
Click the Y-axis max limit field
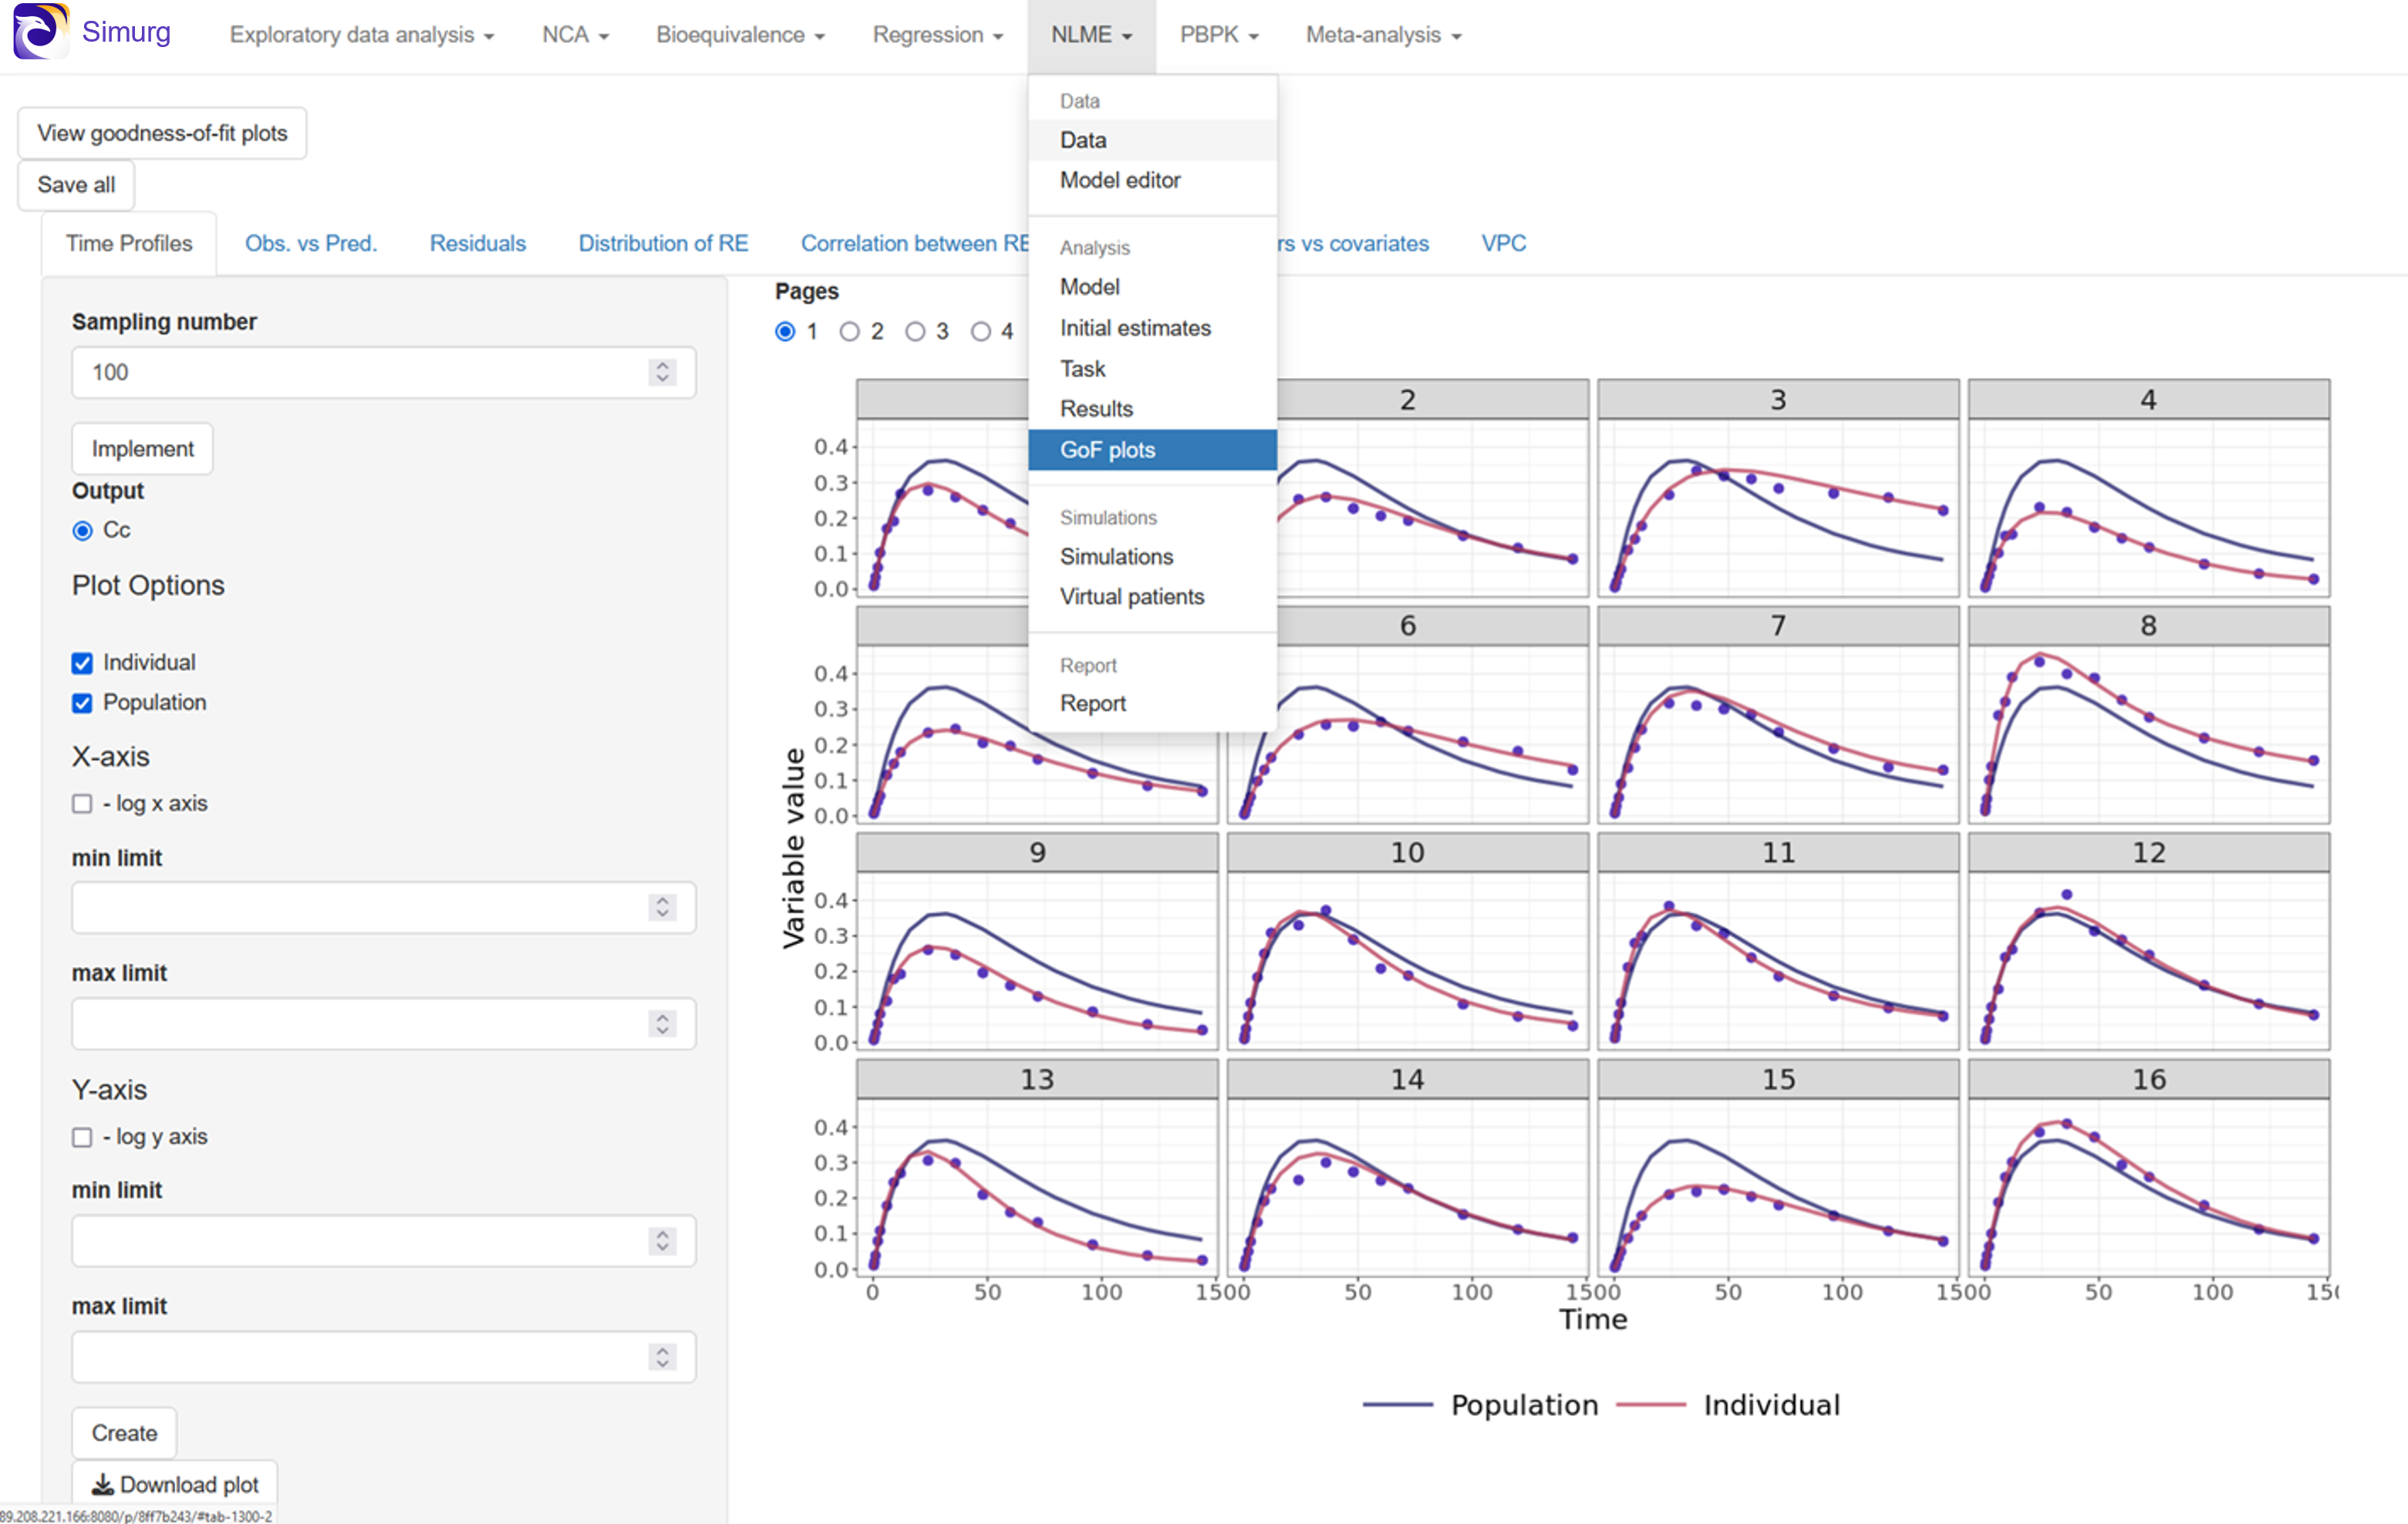point(384,1357)
